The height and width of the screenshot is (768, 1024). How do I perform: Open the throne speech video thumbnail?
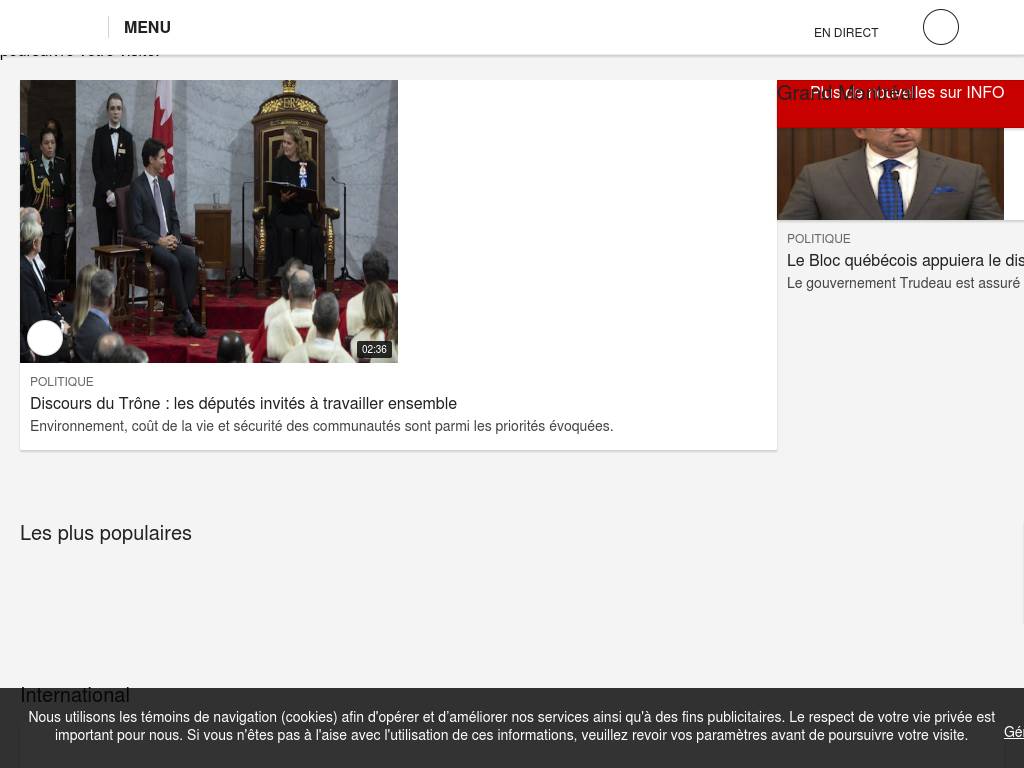tap(209, 220)
